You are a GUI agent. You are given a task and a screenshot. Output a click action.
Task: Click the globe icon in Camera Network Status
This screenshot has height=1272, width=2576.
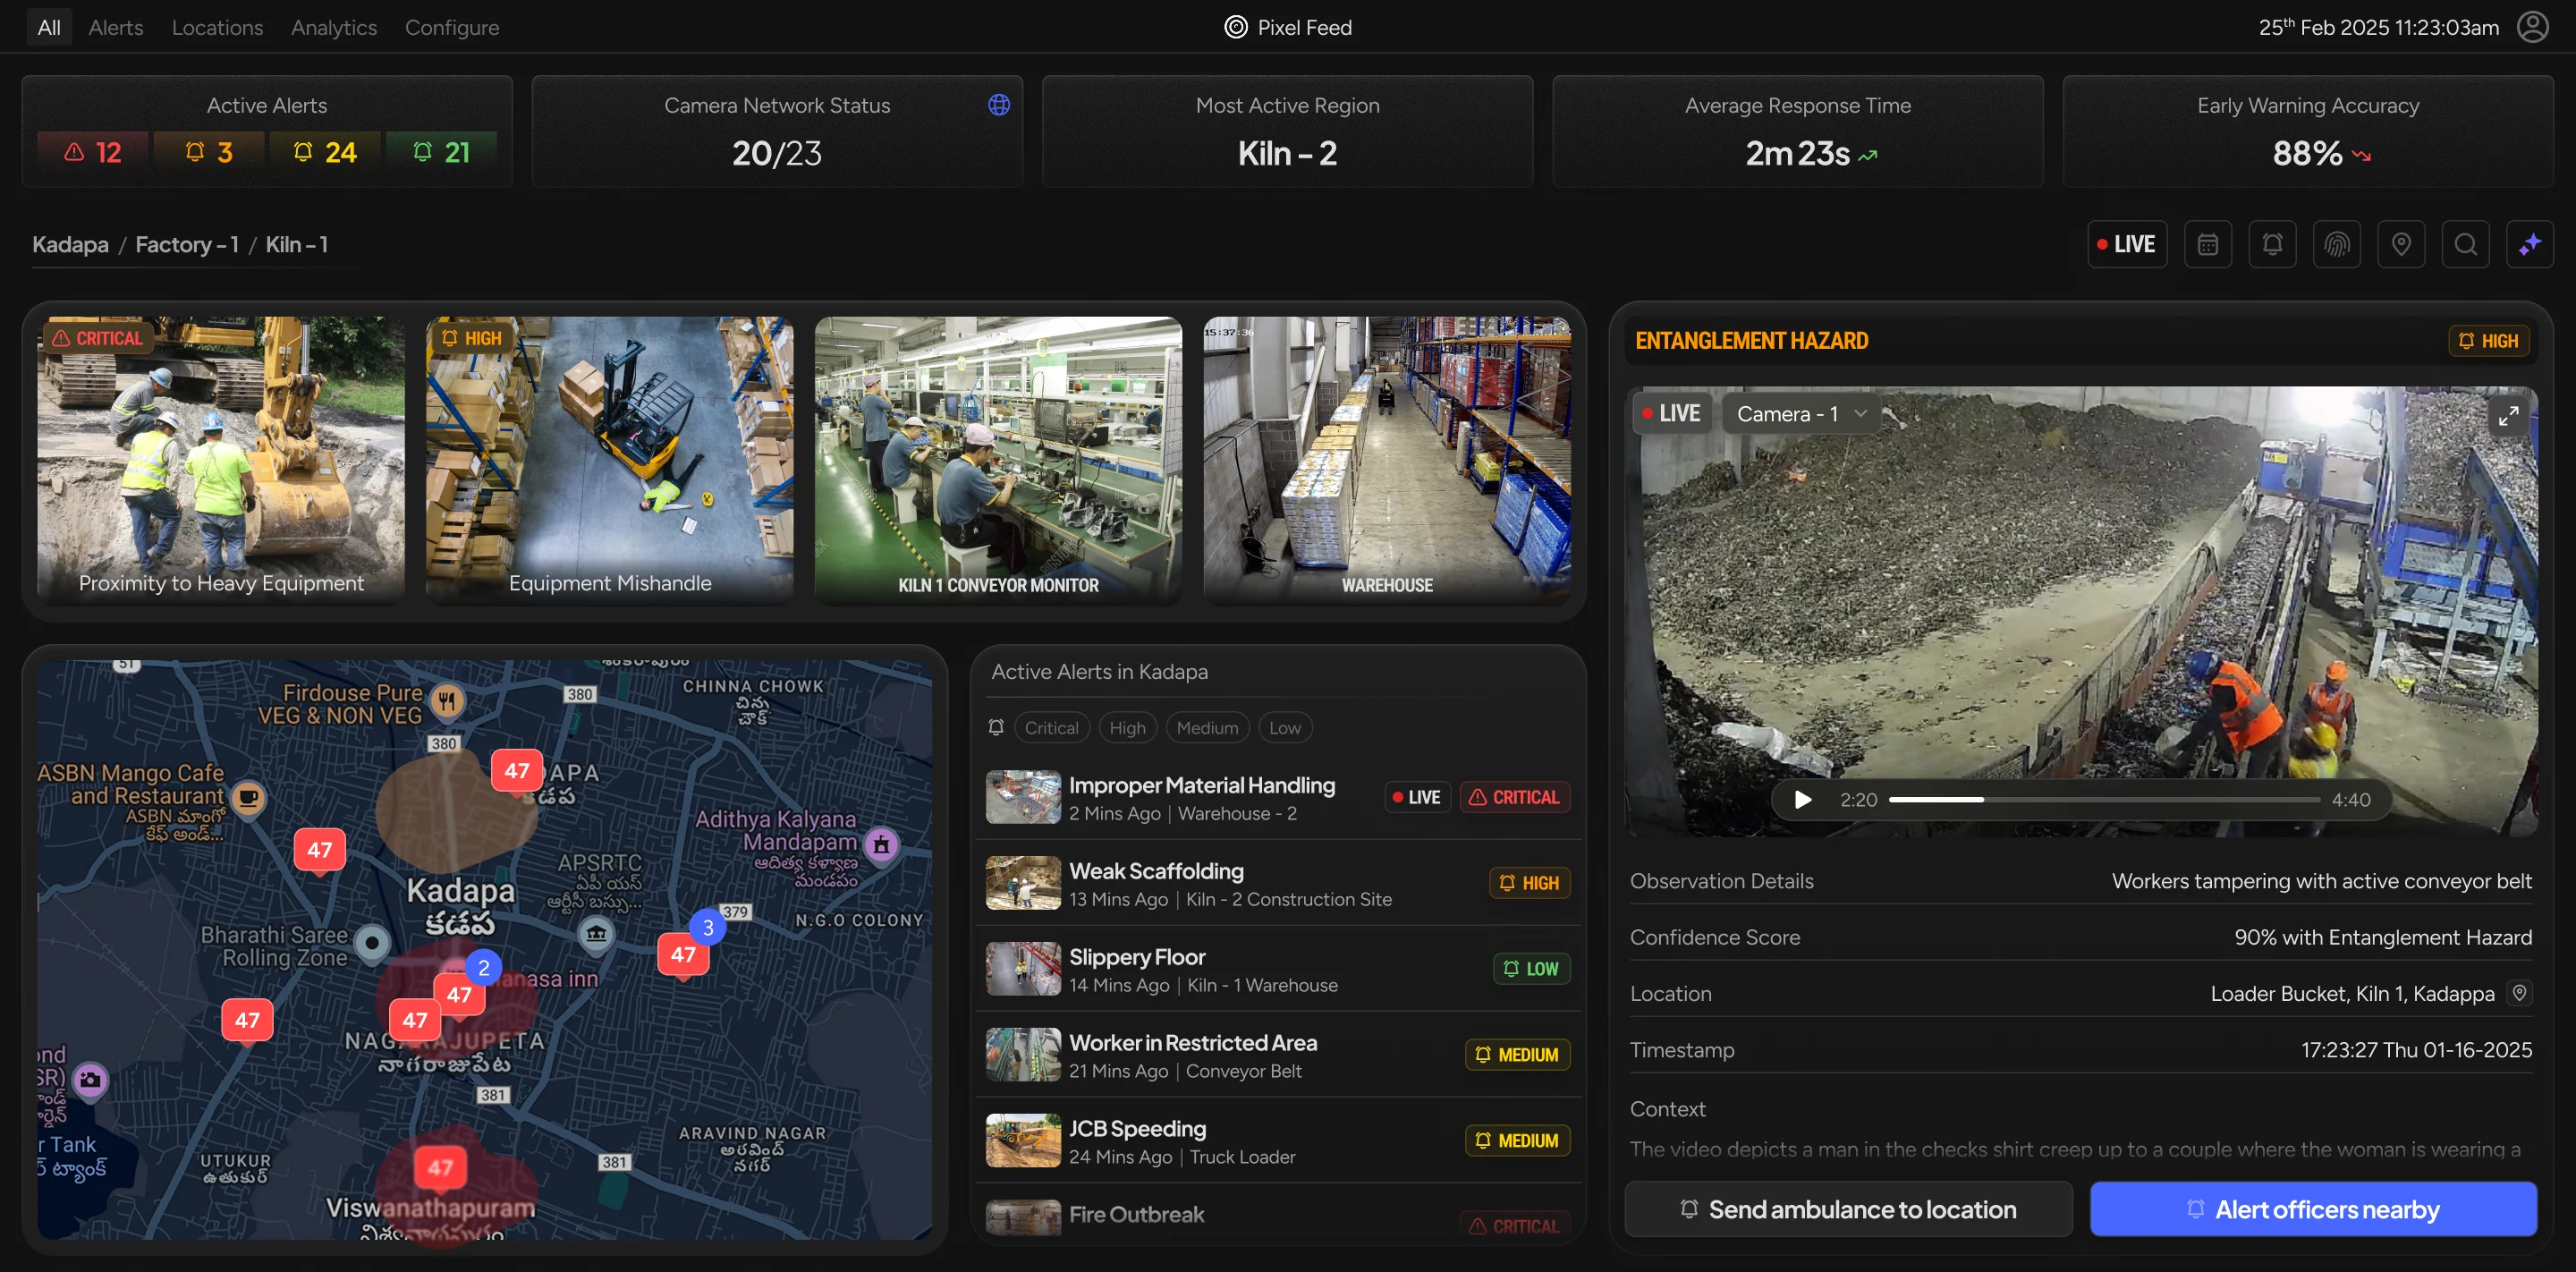tap(999, 103)
